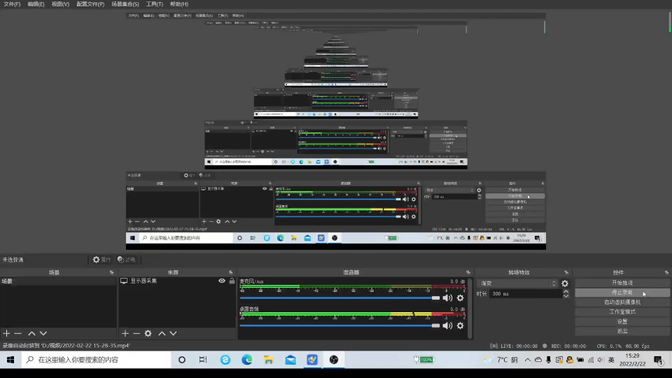The height and width of the screenshot is (378, 672).
Task: Toggle lock on the display capture source
Action: [x=232, y=281]
